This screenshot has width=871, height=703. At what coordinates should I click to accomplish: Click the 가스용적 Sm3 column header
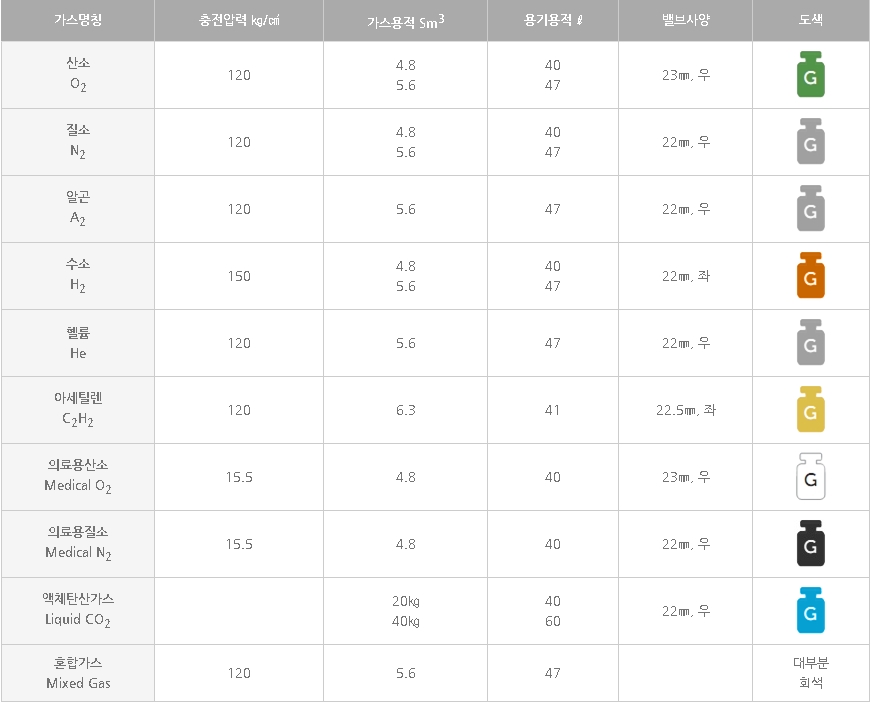pyautogui.click(x=405, y=20)
